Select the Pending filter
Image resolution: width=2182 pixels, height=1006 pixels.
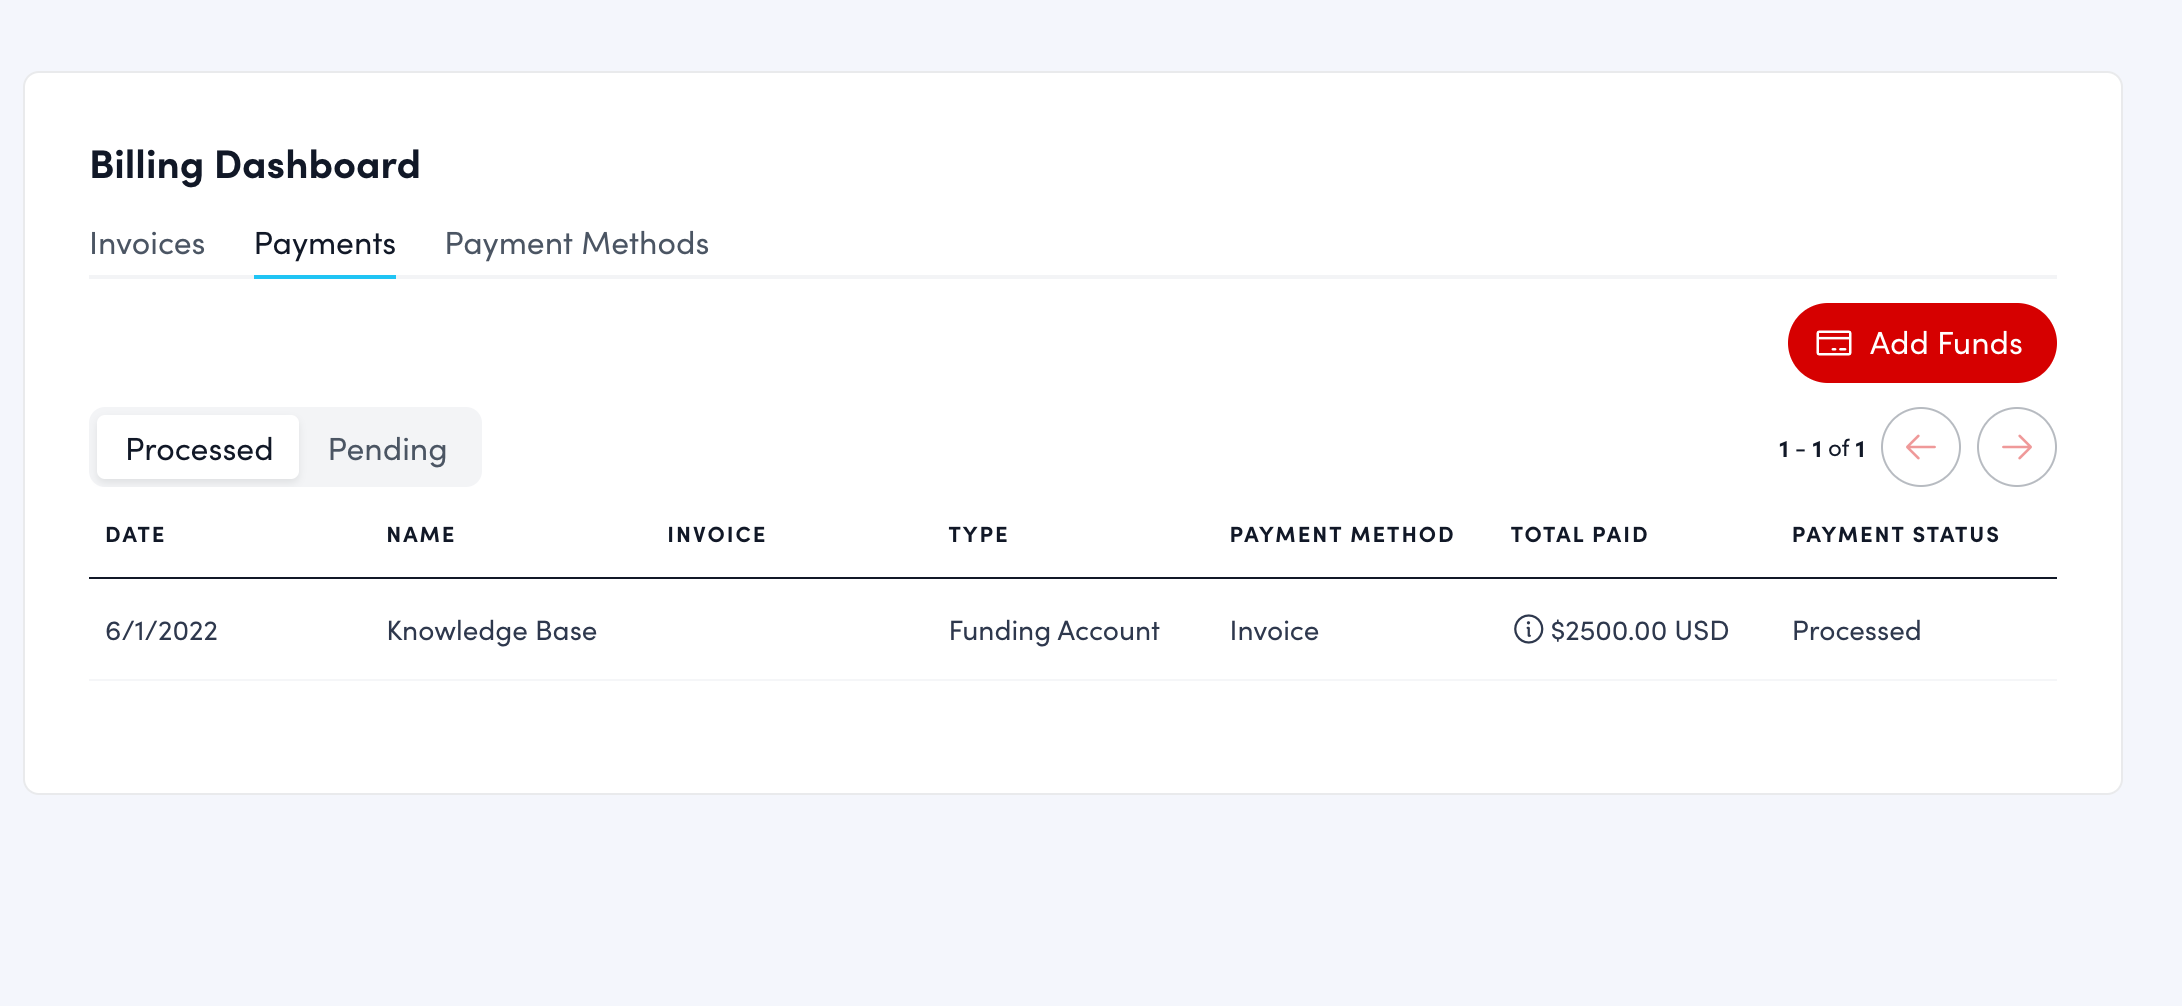click(387, 448)
